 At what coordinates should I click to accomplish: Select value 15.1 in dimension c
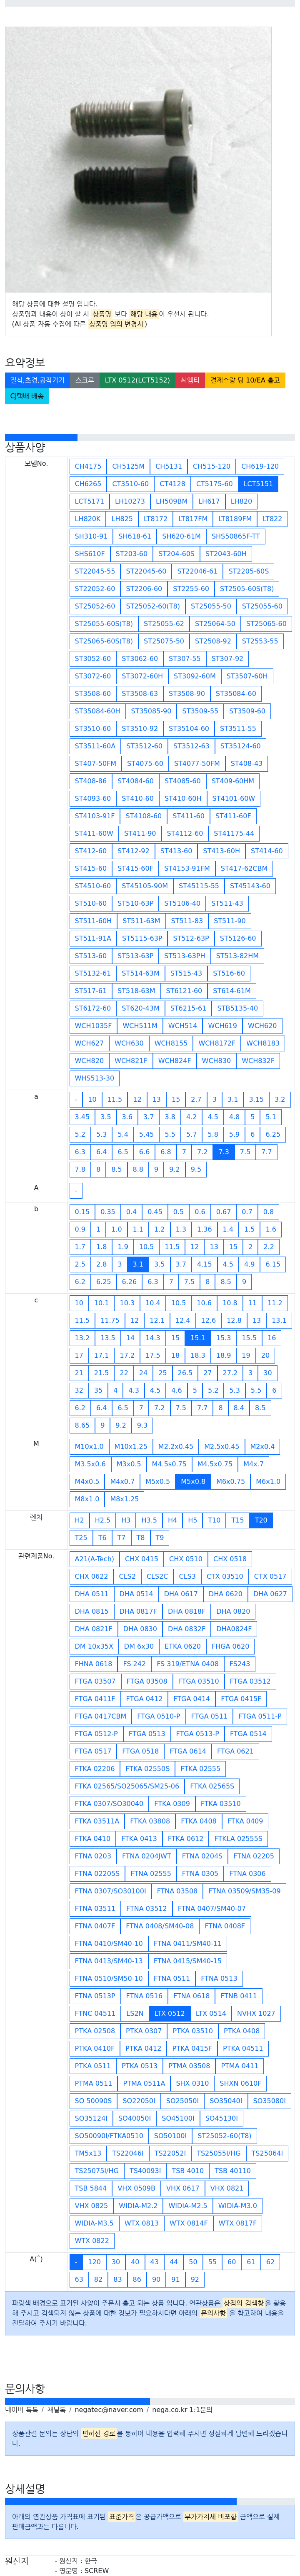[197, 1338]
